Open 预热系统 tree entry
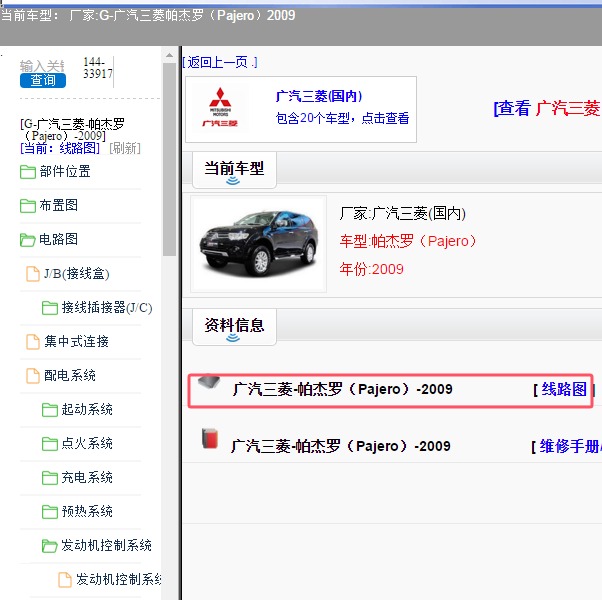602x600 pixels. (x=87, y=511)
